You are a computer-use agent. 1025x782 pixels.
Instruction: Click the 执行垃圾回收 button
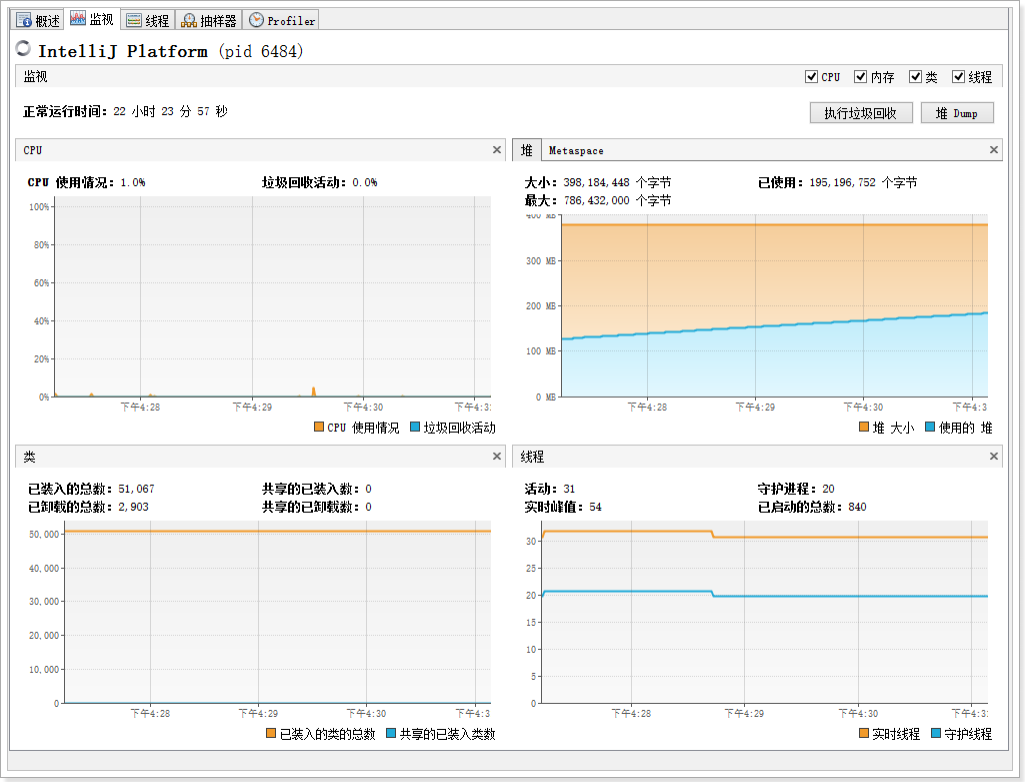click(860, 113)
